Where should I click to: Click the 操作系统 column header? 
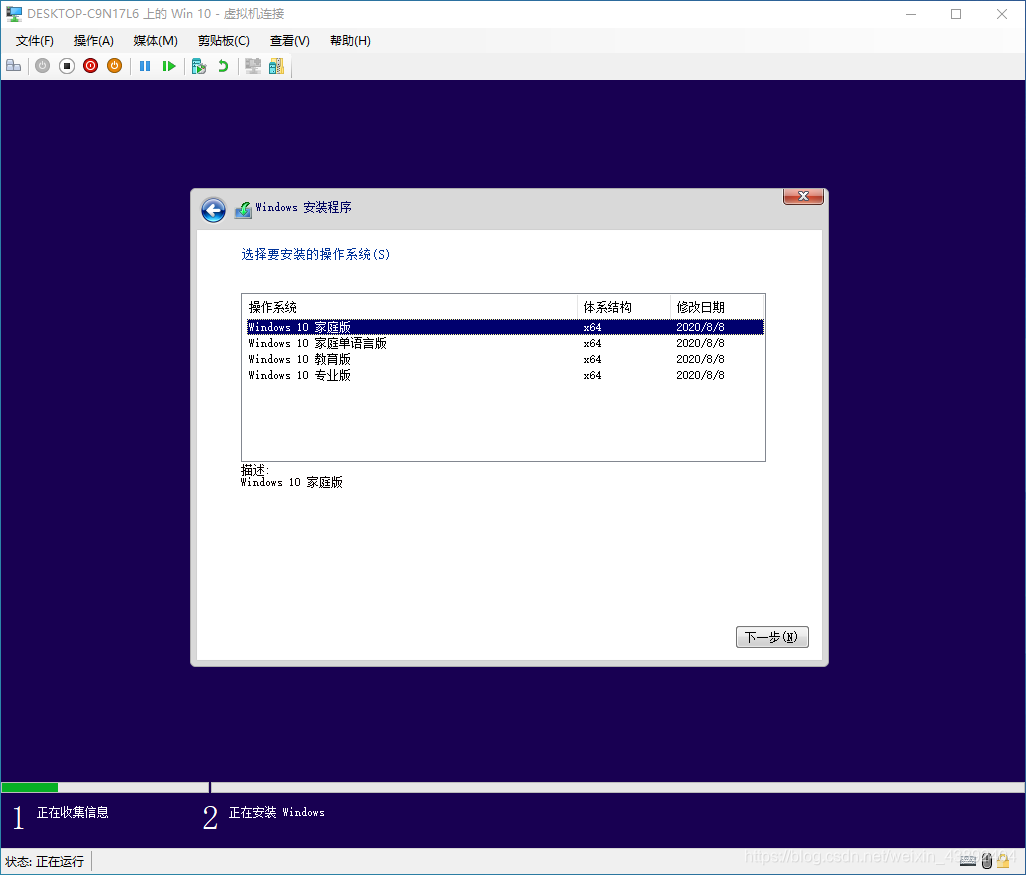tap(410, 307)
